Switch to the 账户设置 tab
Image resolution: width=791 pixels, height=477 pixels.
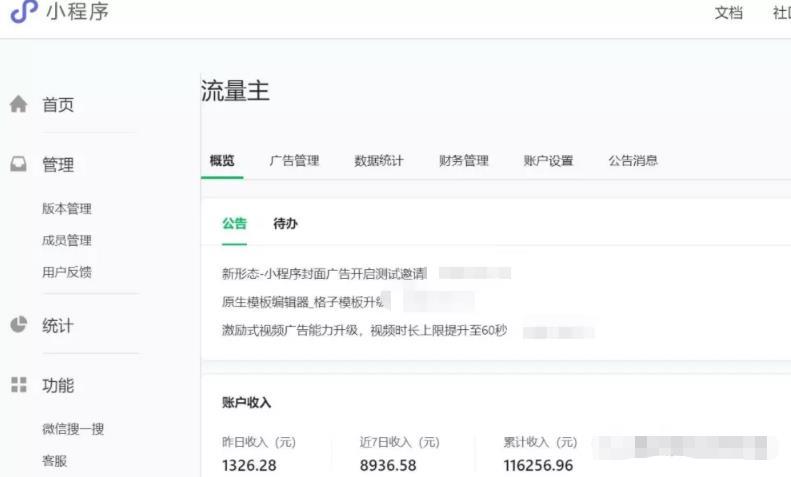coord(548,161)
